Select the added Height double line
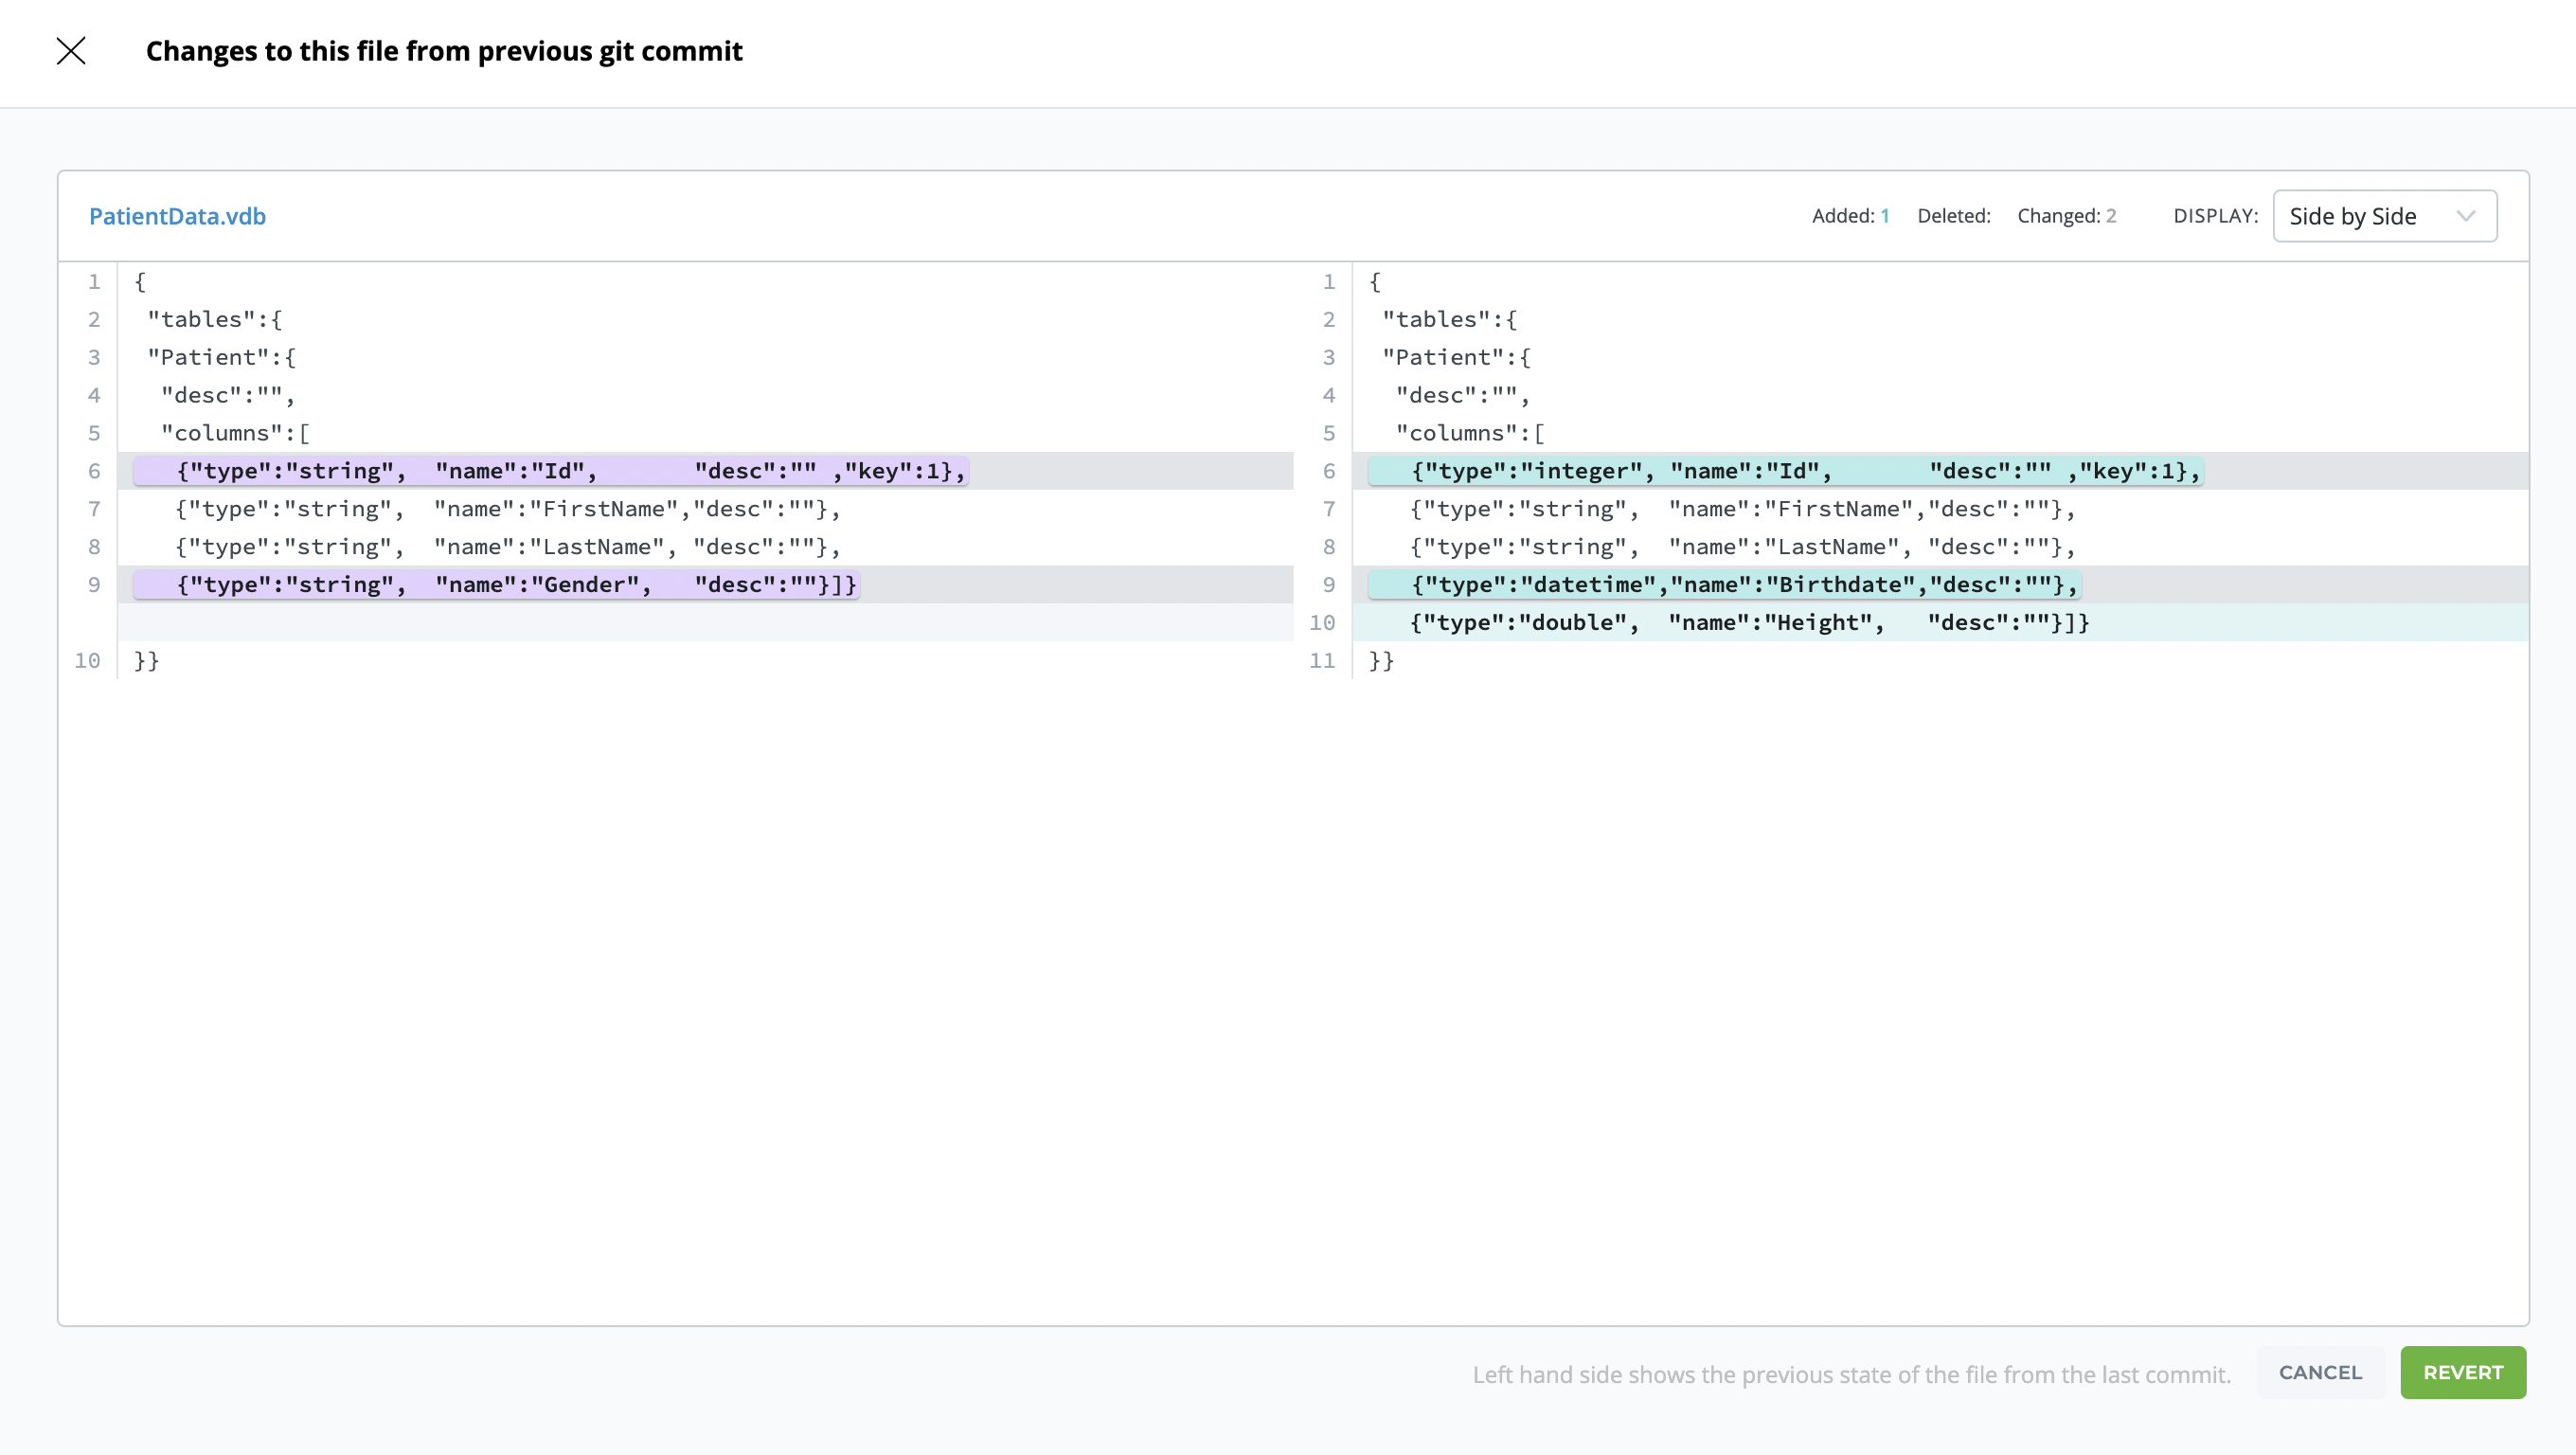This screenshot has width=2576, height=1455. tap(1750, 623)
